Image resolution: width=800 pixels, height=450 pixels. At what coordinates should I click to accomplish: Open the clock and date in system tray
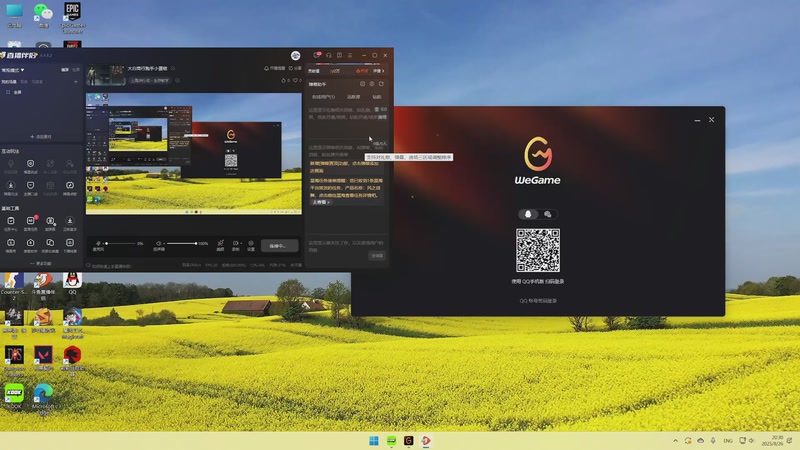772,441
